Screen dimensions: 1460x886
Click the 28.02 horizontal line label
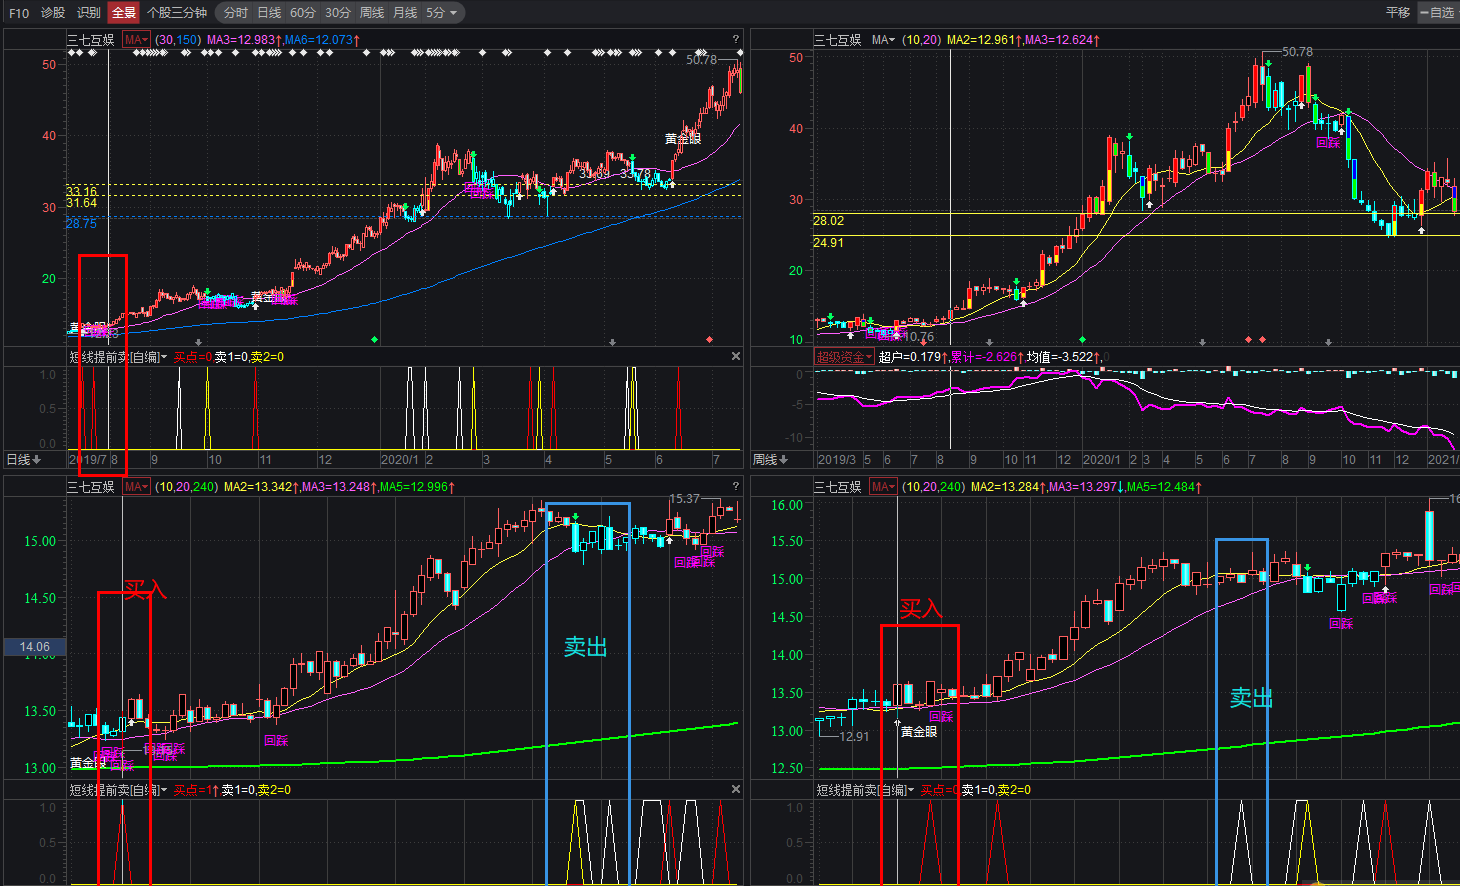point(829,221)
